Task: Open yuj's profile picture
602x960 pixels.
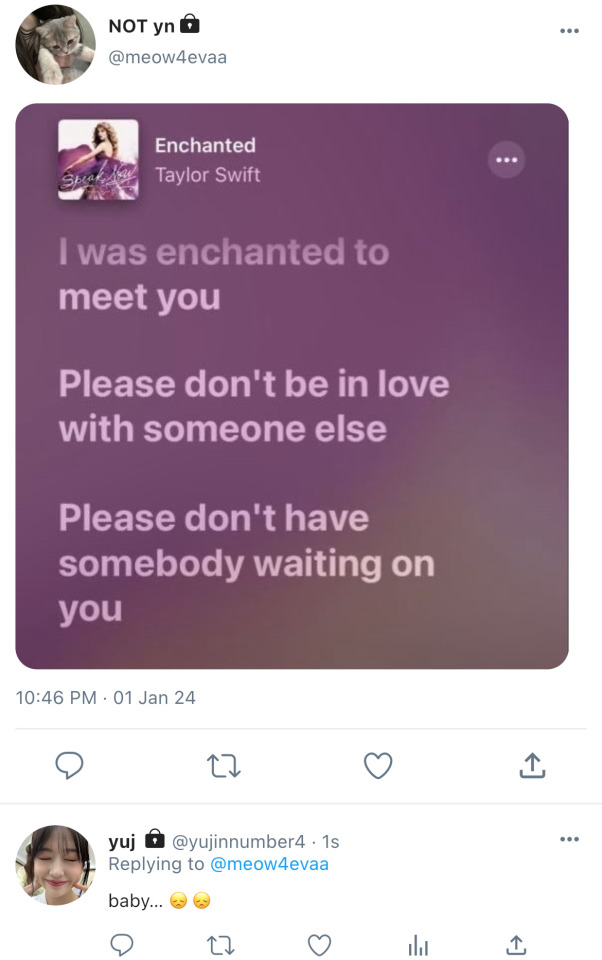Action: point(55,865)
